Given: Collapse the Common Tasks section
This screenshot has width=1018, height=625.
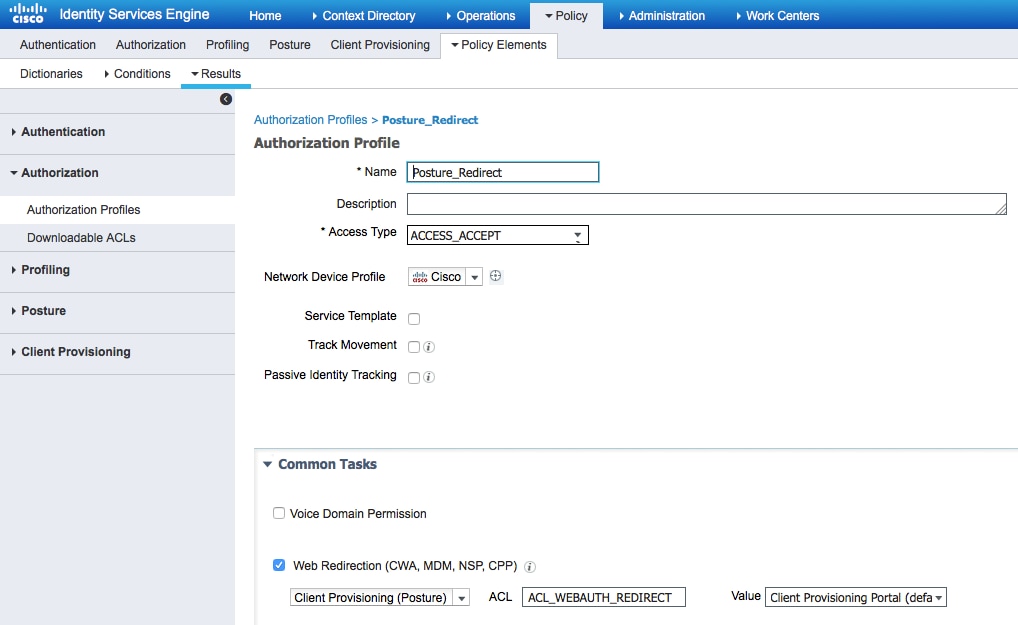Looking at the screenshot, I should pos(267,465).
